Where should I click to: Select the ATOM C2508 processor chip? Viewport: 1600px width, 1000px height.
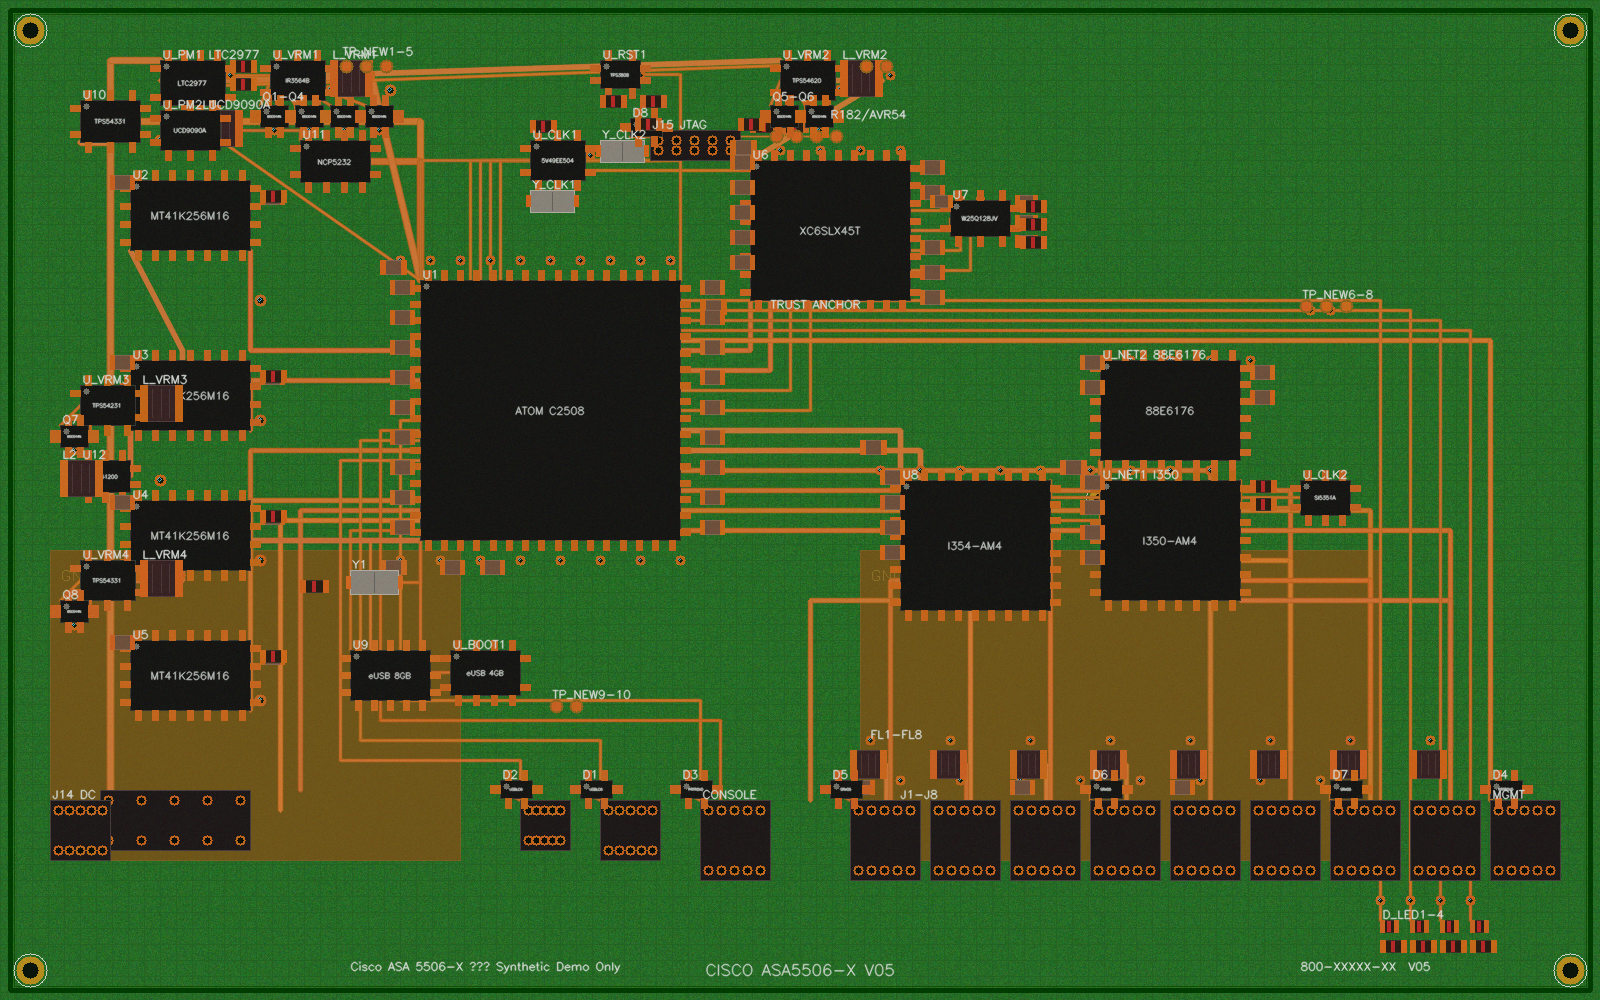pos(550,410)
